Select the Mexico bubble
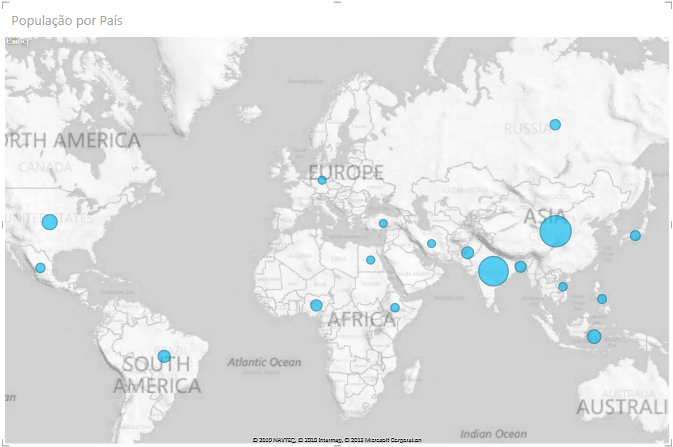Viewport: 673px width, 447px height. click(x=40, y=268)
